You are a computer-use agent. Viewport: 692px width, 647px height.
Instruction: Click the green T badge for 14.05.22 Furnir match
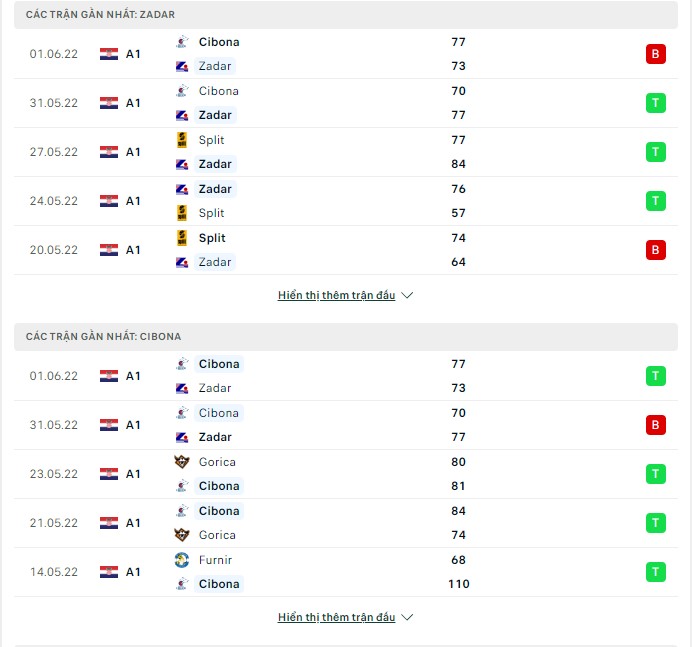(655, 572)
